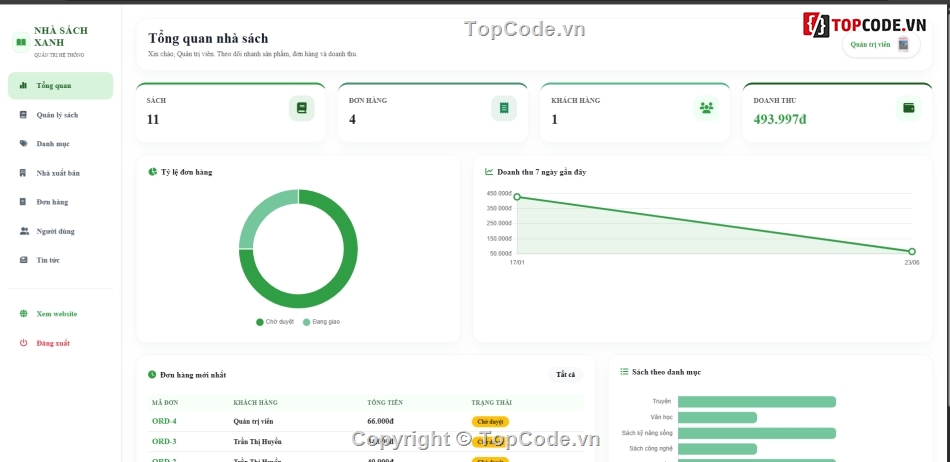Click the Tổng quan bar-chart icon in sidebar
Screen dimensions: 950x462
pyautogui.click(x=23, y=85)
